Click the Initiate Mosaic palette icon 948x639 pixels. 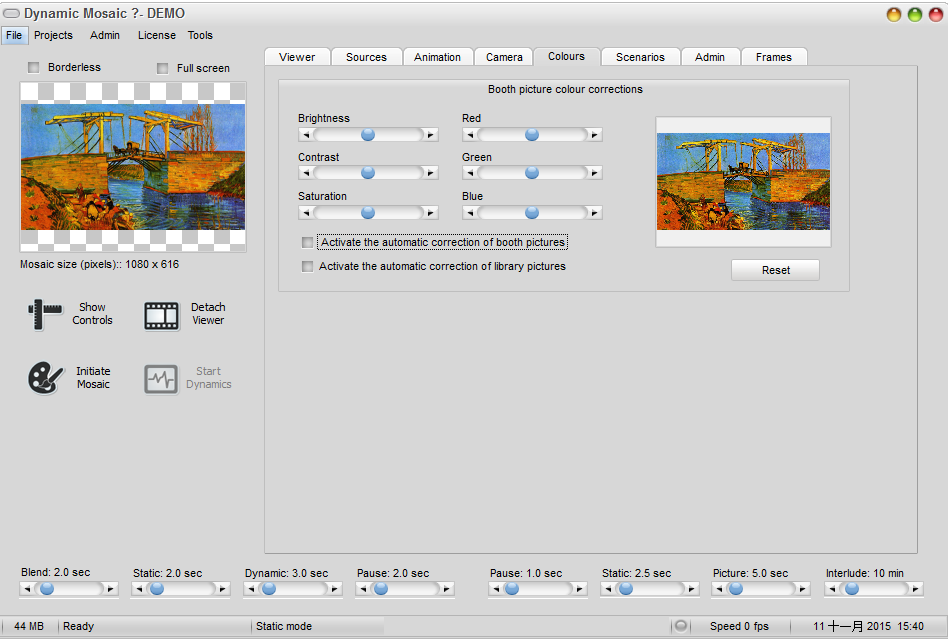click(x=45, y=378)
